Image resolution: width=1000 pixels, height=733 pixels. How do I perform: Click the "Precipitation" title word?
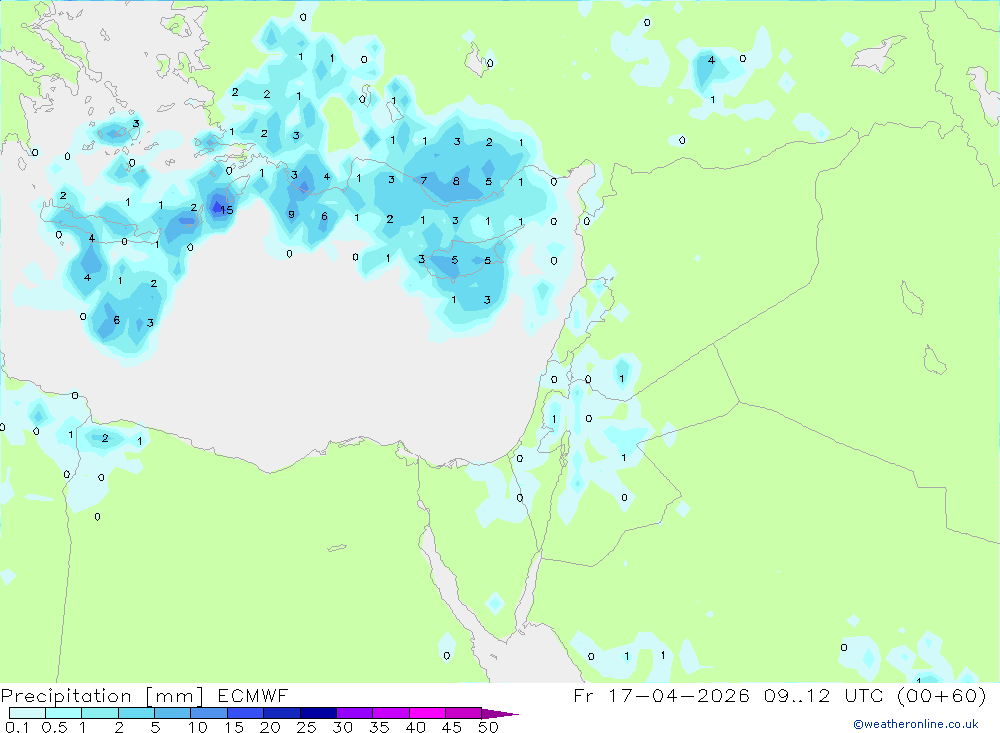click(66, 696)
